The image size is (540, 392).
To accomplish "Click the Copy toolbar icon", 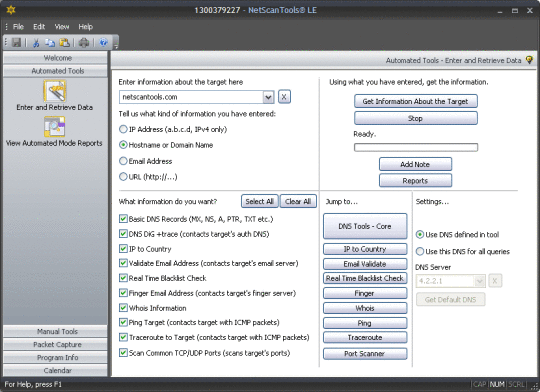I will [50, 42].
